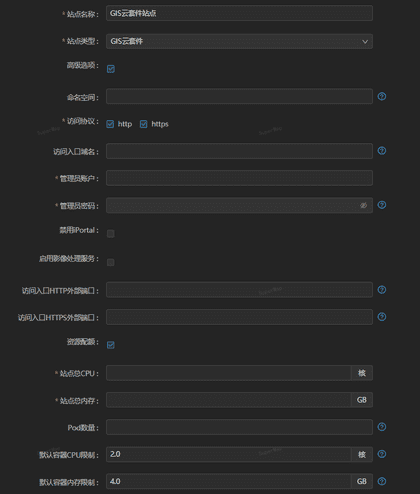Toggle password visibility eye icon
420x494 pixels.
[363, 205]
